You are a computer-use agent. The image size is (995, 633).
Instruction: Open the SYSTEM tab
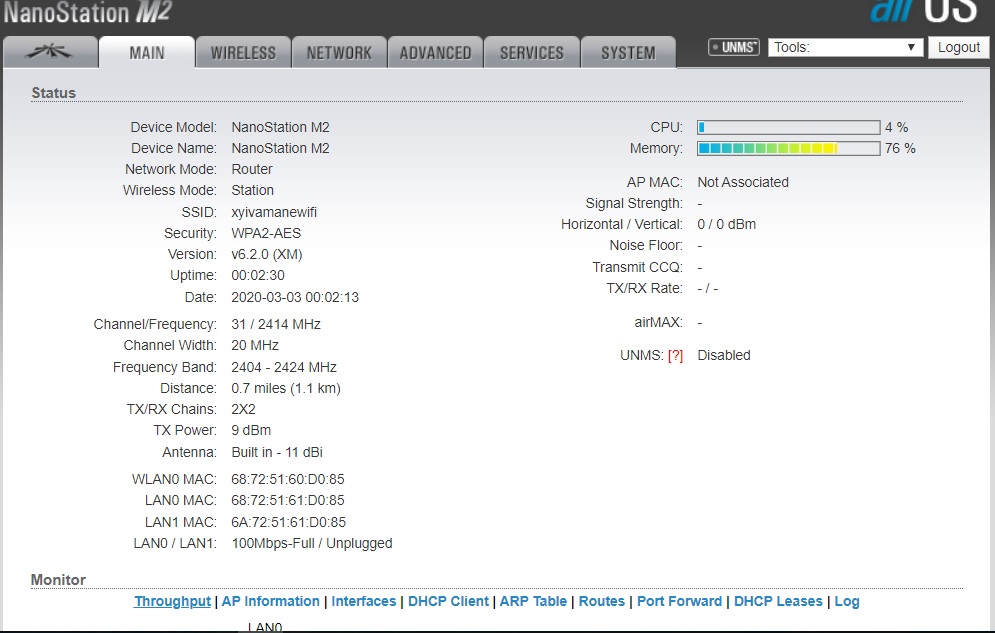628,52
